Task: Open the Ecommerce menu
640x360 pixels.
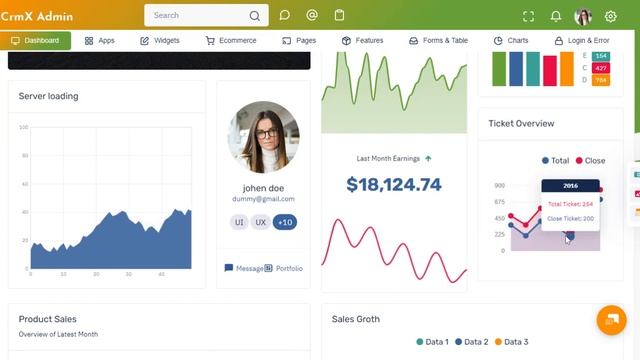Action: [x=231, y=40]
